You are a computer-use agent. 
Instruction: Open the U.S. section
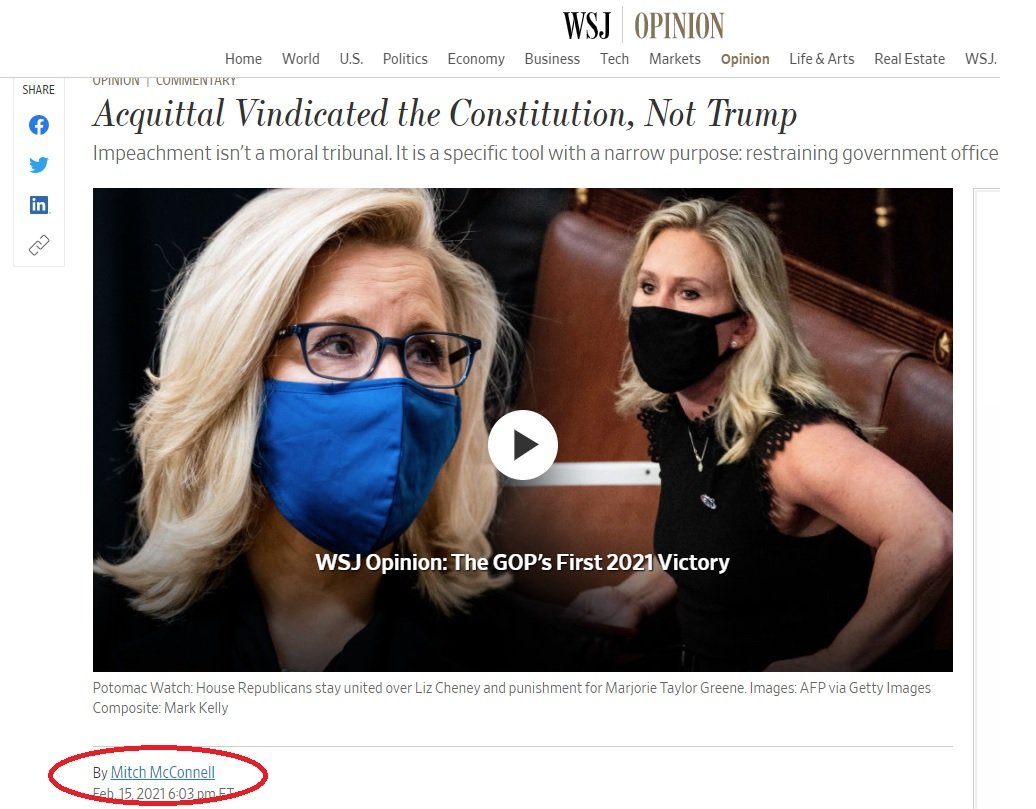(351, 59)
